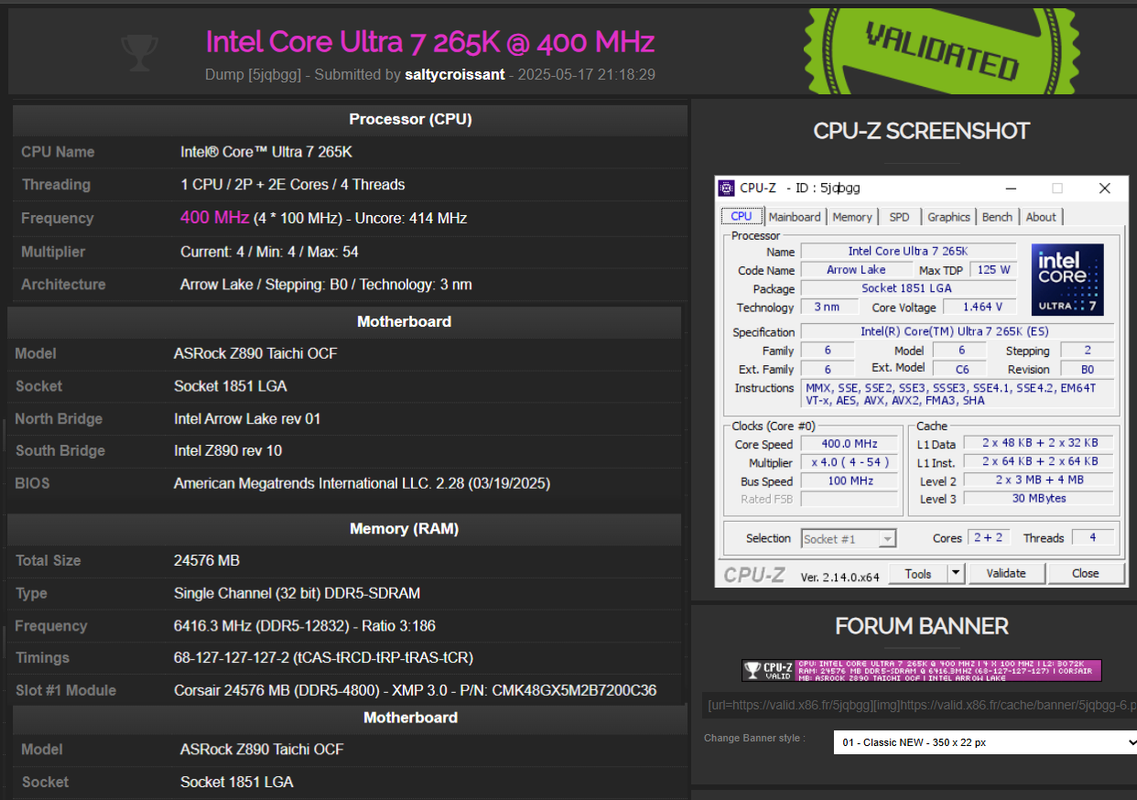Open the Socket #1 selection dropdown

click(848, 539)
